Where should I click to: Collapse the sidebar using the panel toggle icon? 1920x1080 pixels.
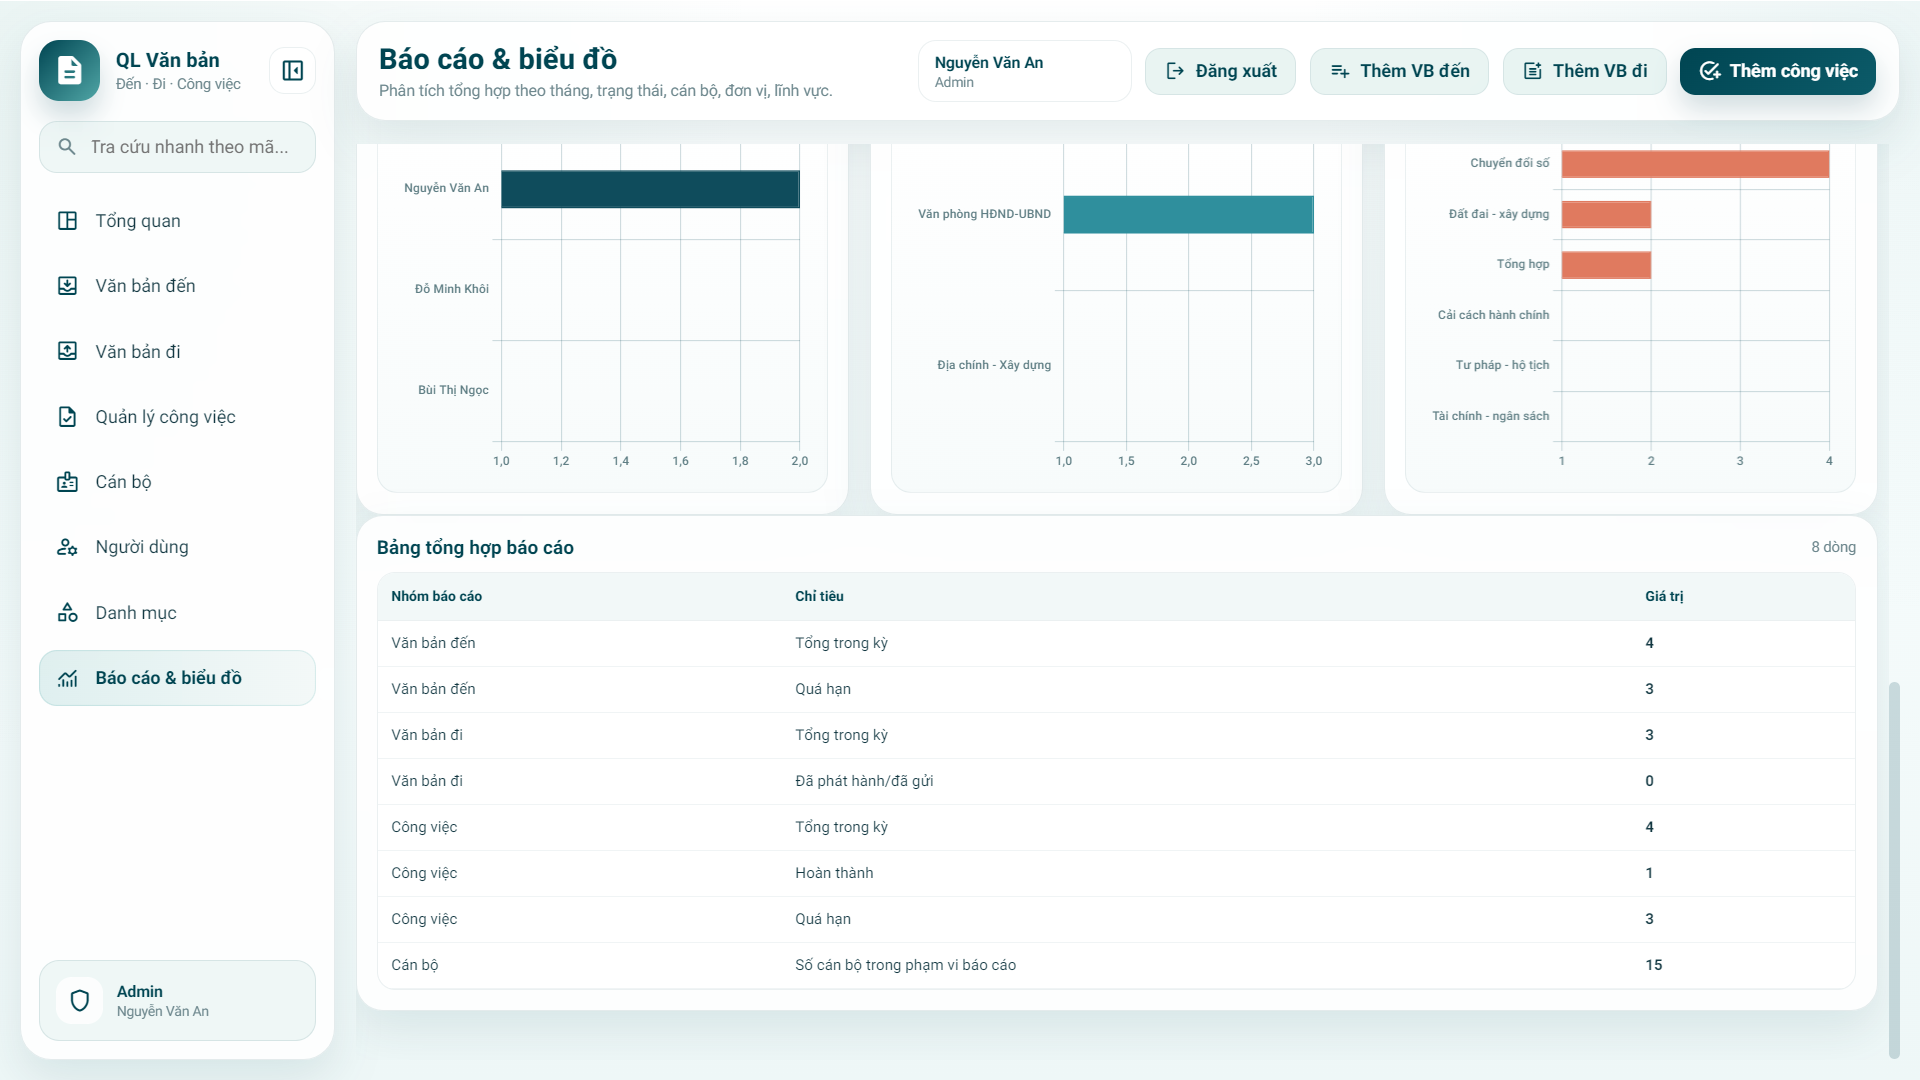click(292, 71)
